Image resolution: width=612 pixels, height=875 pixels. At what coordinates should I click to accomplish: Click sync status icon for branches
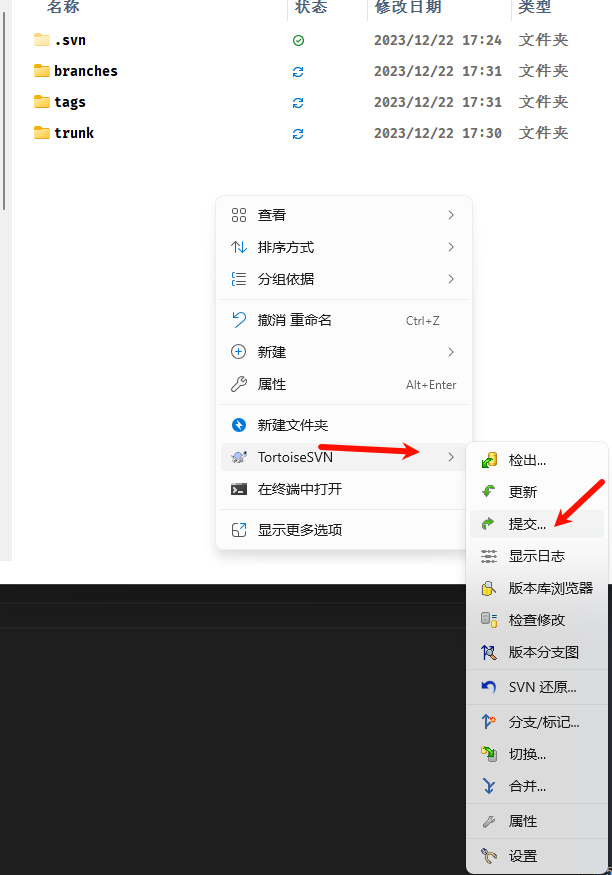pyautogui.click(x=298, y=71)
